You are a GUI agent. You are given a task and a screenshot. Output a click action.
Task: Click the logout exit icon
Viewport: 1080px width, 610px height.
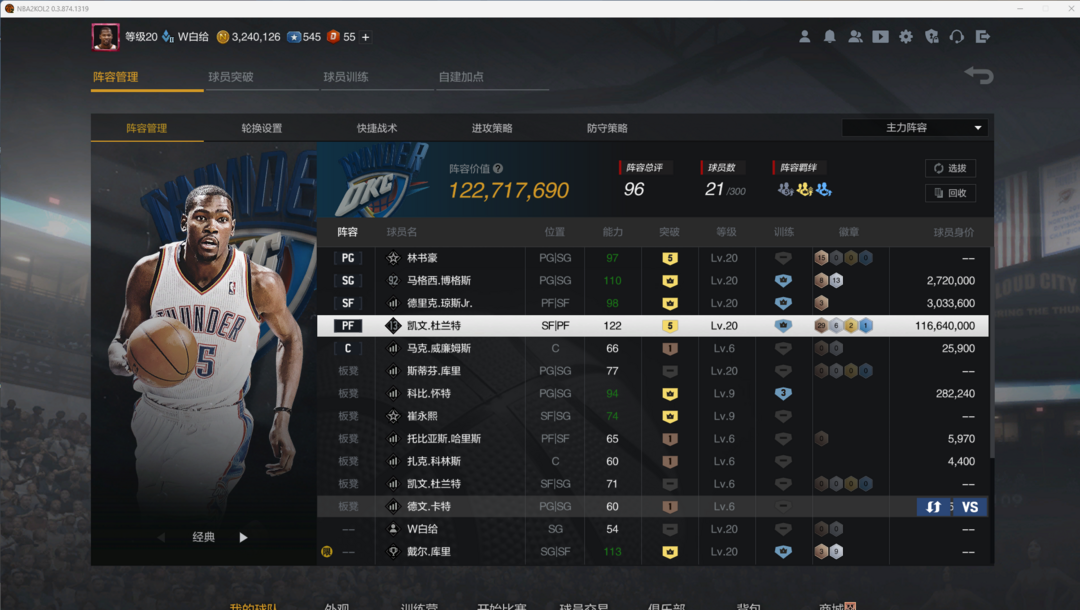(983, 36)
